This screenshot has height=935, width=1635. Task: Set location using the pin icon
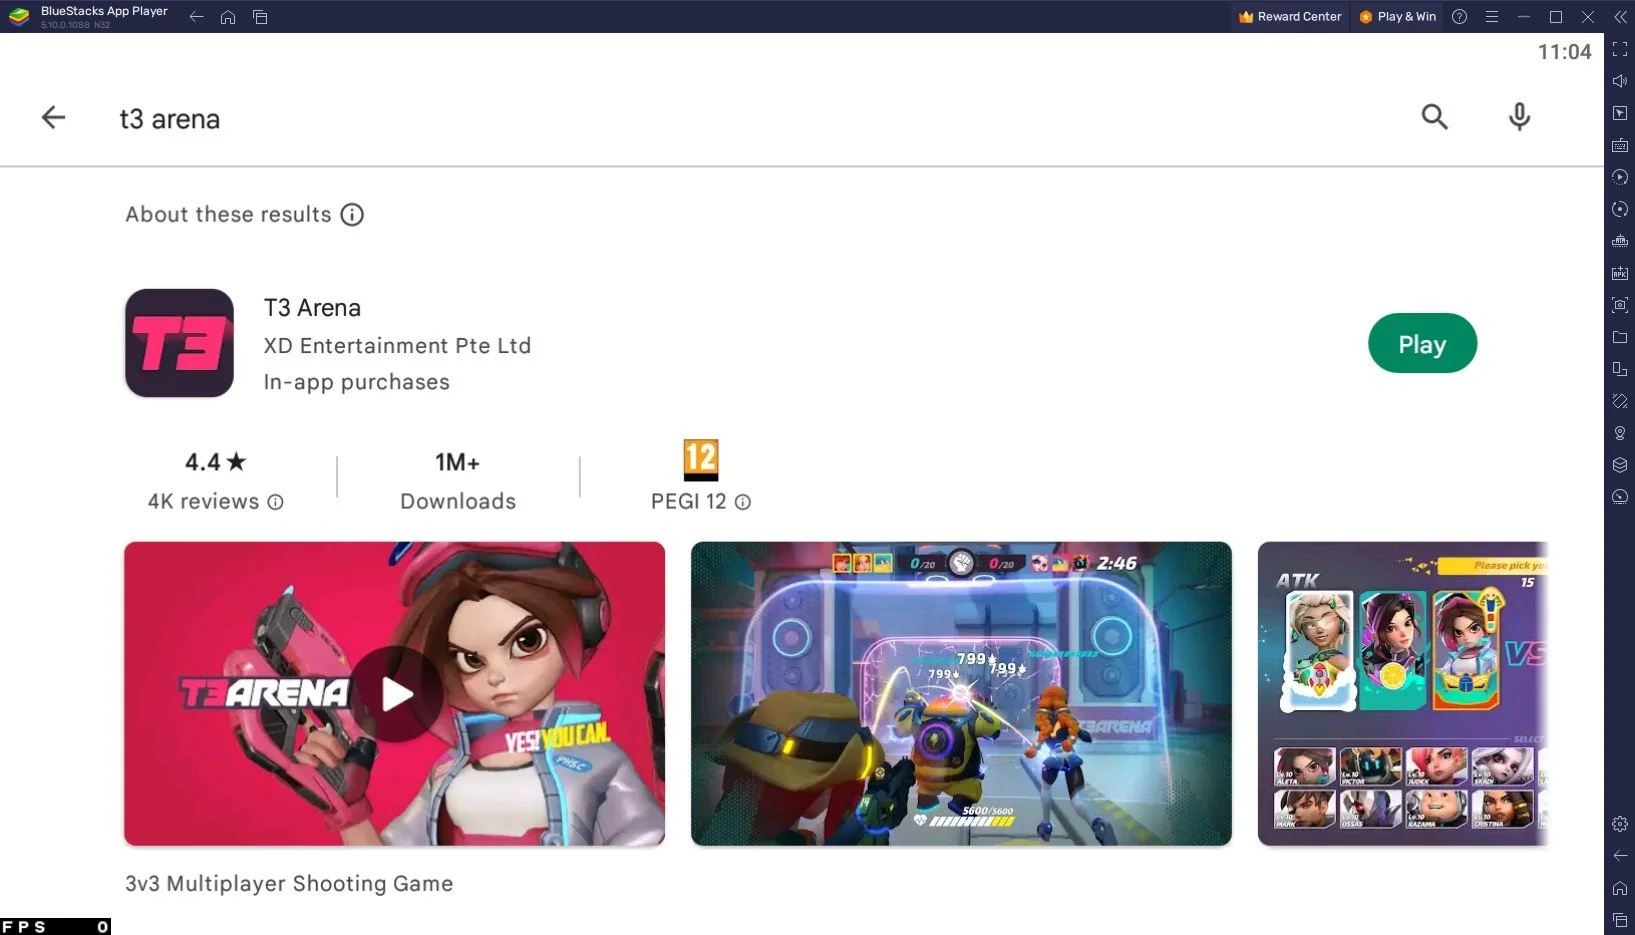pyautogui.click(x=1620, y=433)
